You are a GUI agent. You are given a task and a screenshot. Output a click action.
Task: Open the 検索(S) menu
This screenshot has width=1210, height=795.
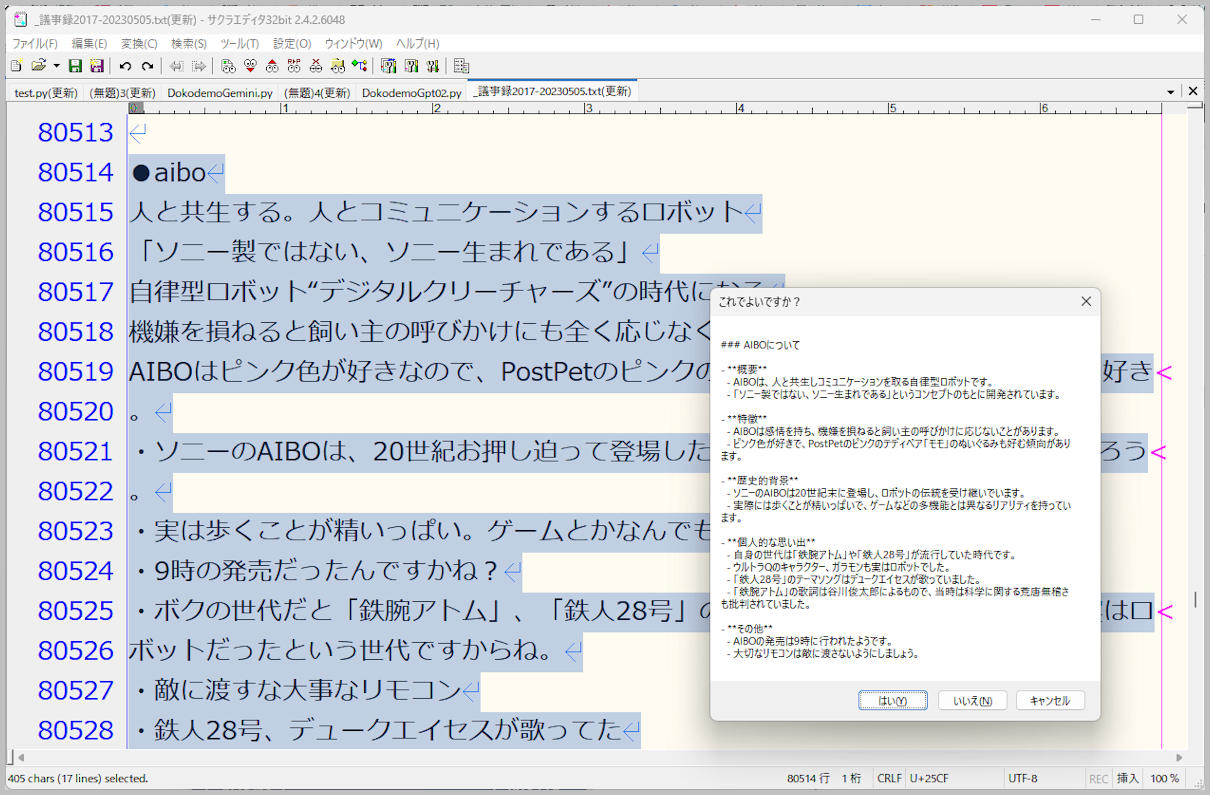point(188,43)
